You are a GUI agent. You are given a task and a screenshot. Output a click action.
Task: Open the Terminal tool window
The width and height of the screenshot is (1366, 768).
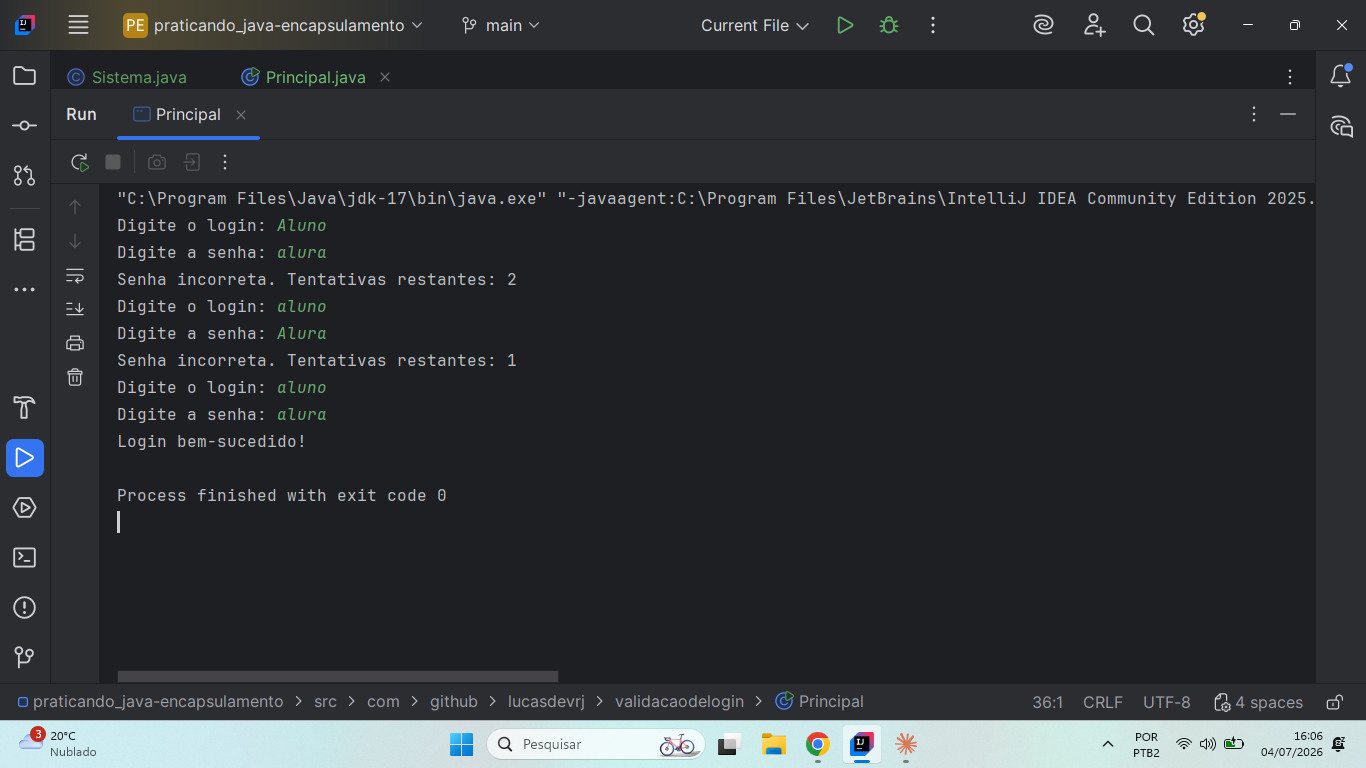tap(25, 558)
